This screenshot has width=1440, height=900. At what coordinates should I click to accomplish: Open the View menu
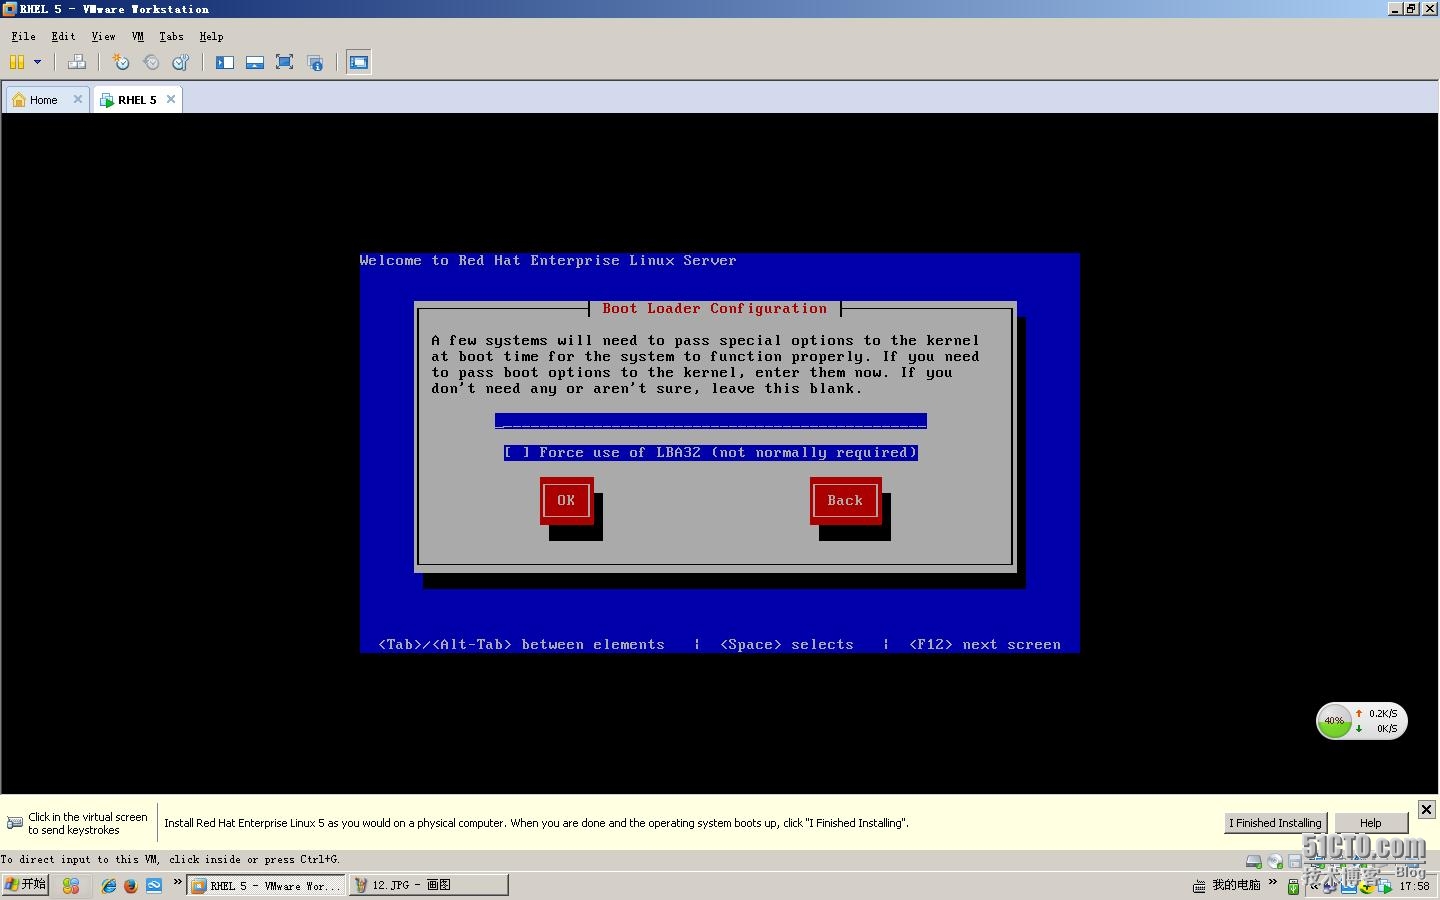click(103, 36)
